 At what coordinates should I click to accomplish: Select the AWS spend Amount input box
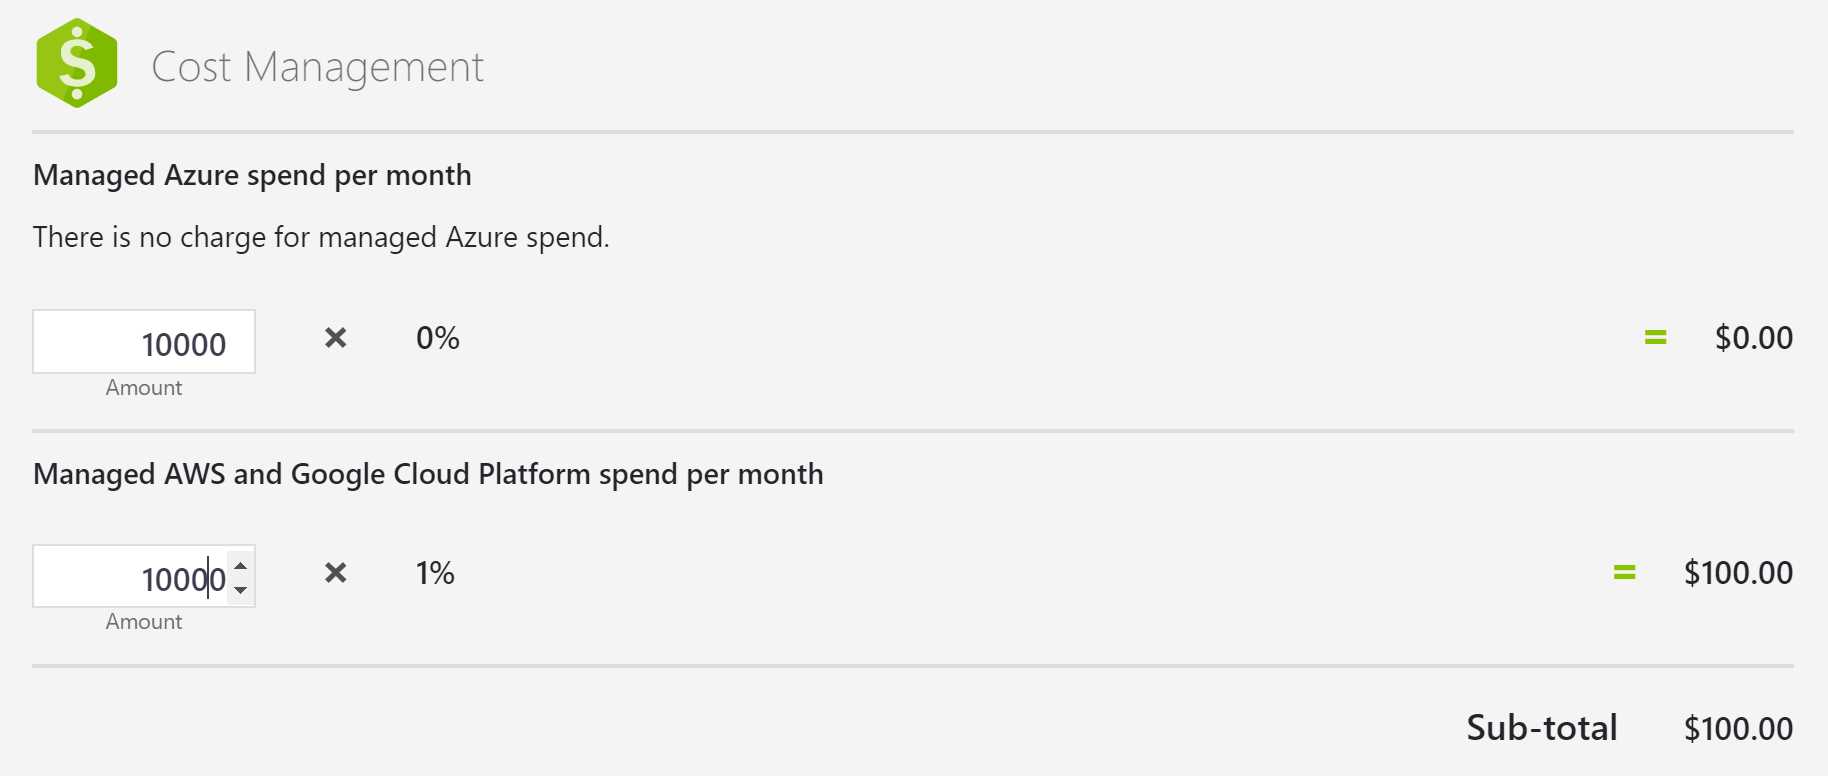point(130,577)
